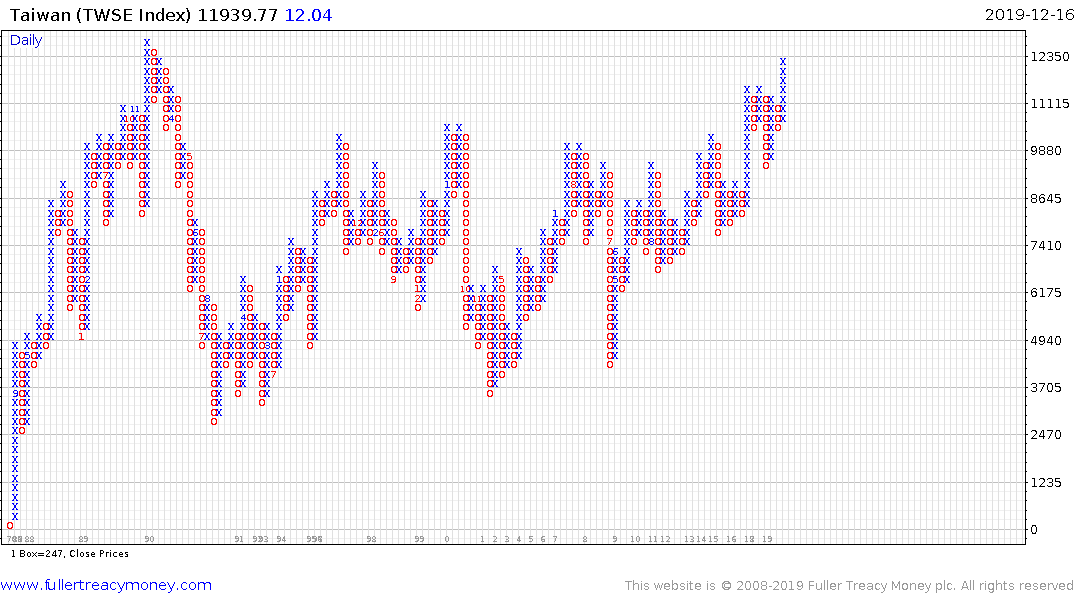Click year label 94 on time axis
Viewport: 1075px width, 600px height.
(281, 539)
